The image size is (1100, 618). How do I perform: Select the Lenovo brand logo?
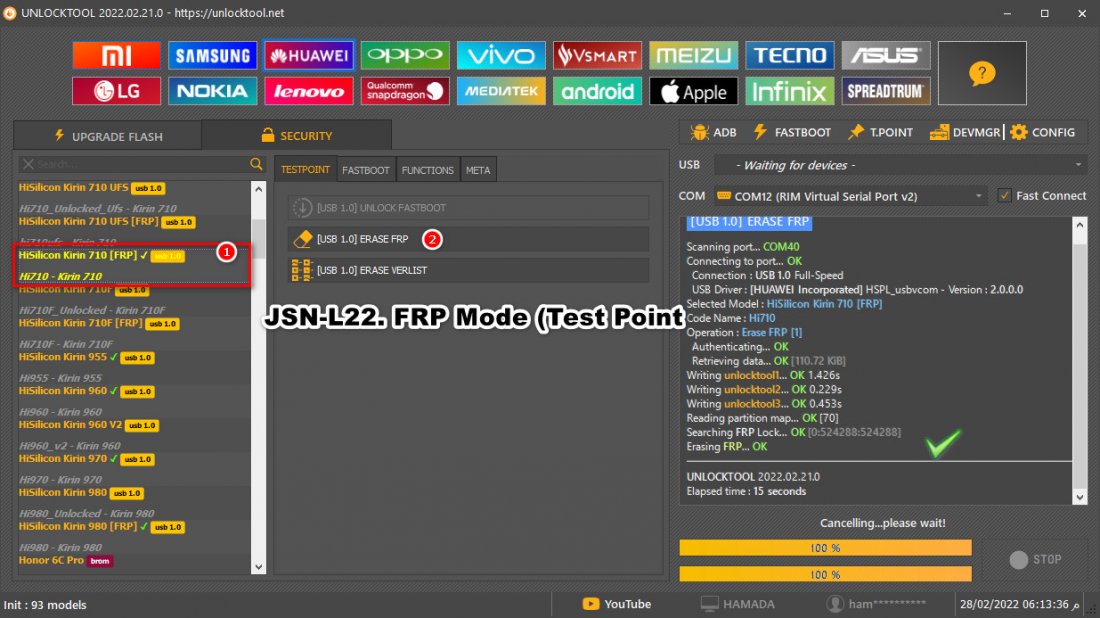(x=309, y=91)
